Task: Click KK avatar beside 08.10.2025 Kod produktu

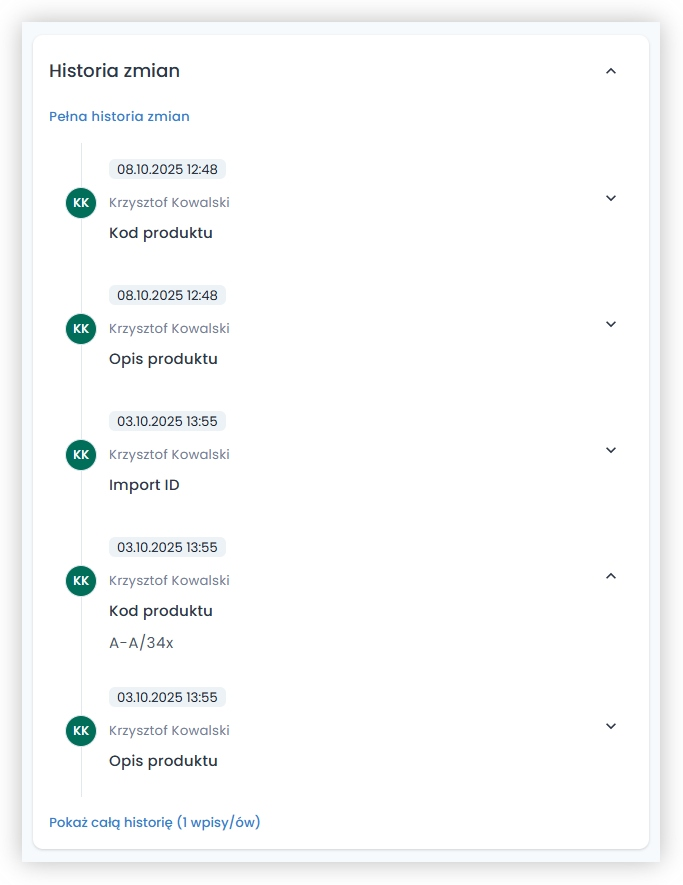Action: (x=81, y=203)
